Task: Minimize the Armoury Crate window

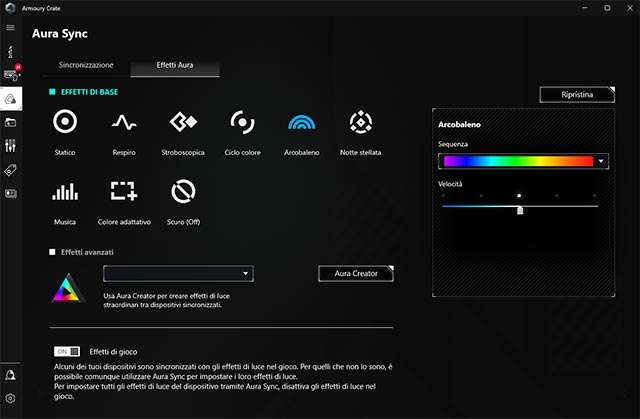Action: 585,8
